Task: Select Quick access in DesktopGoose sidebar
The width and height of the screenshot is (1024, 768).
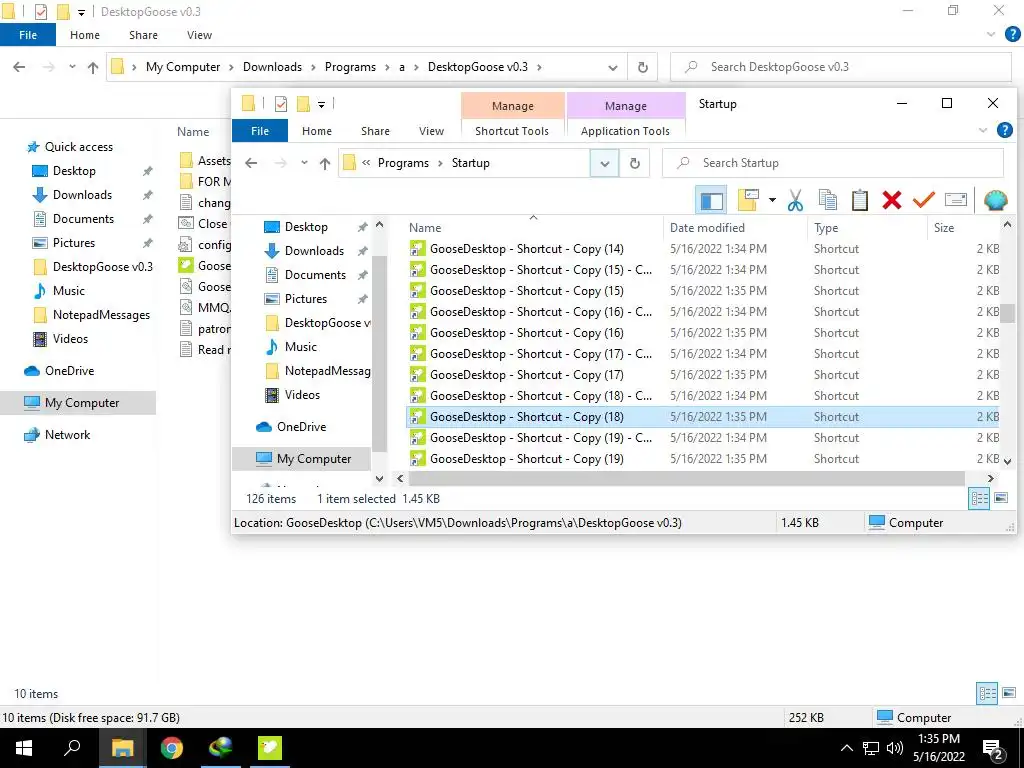Action: 78,147
